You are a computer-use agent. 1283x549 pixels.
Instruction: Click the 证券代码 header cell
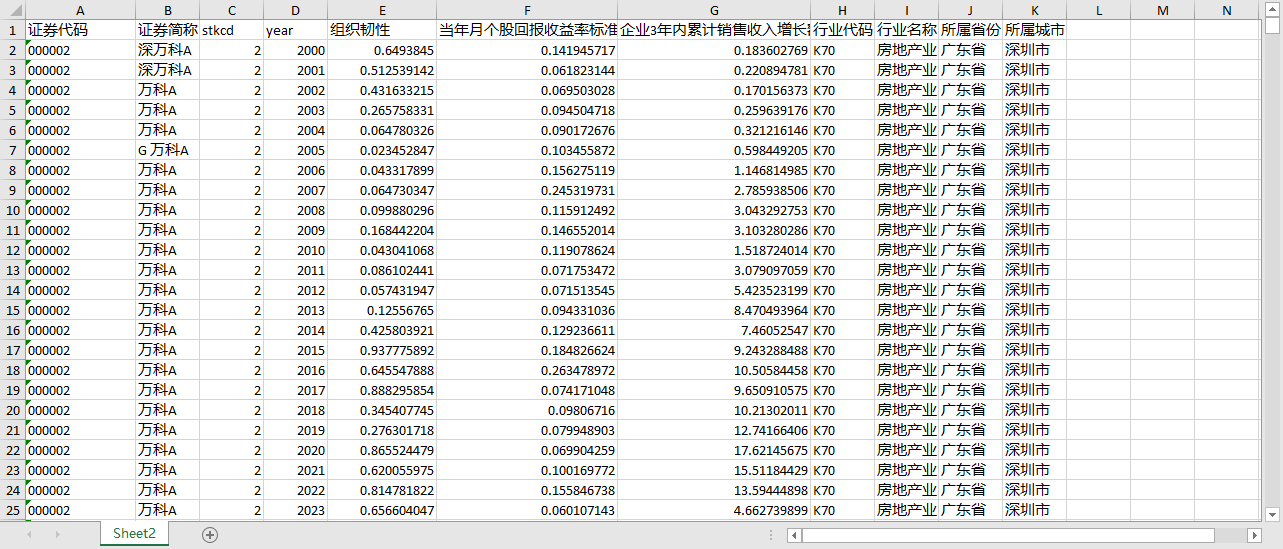point(80,30)
